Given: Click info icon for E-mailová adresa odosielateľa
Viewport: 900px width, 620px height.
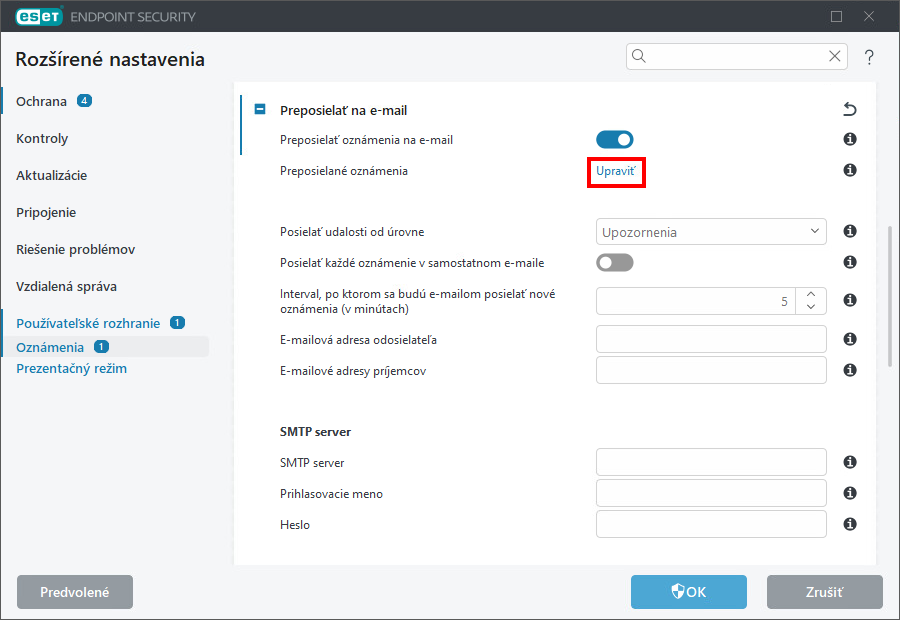Looking at the screenshot, I should (x=849, y=339).
